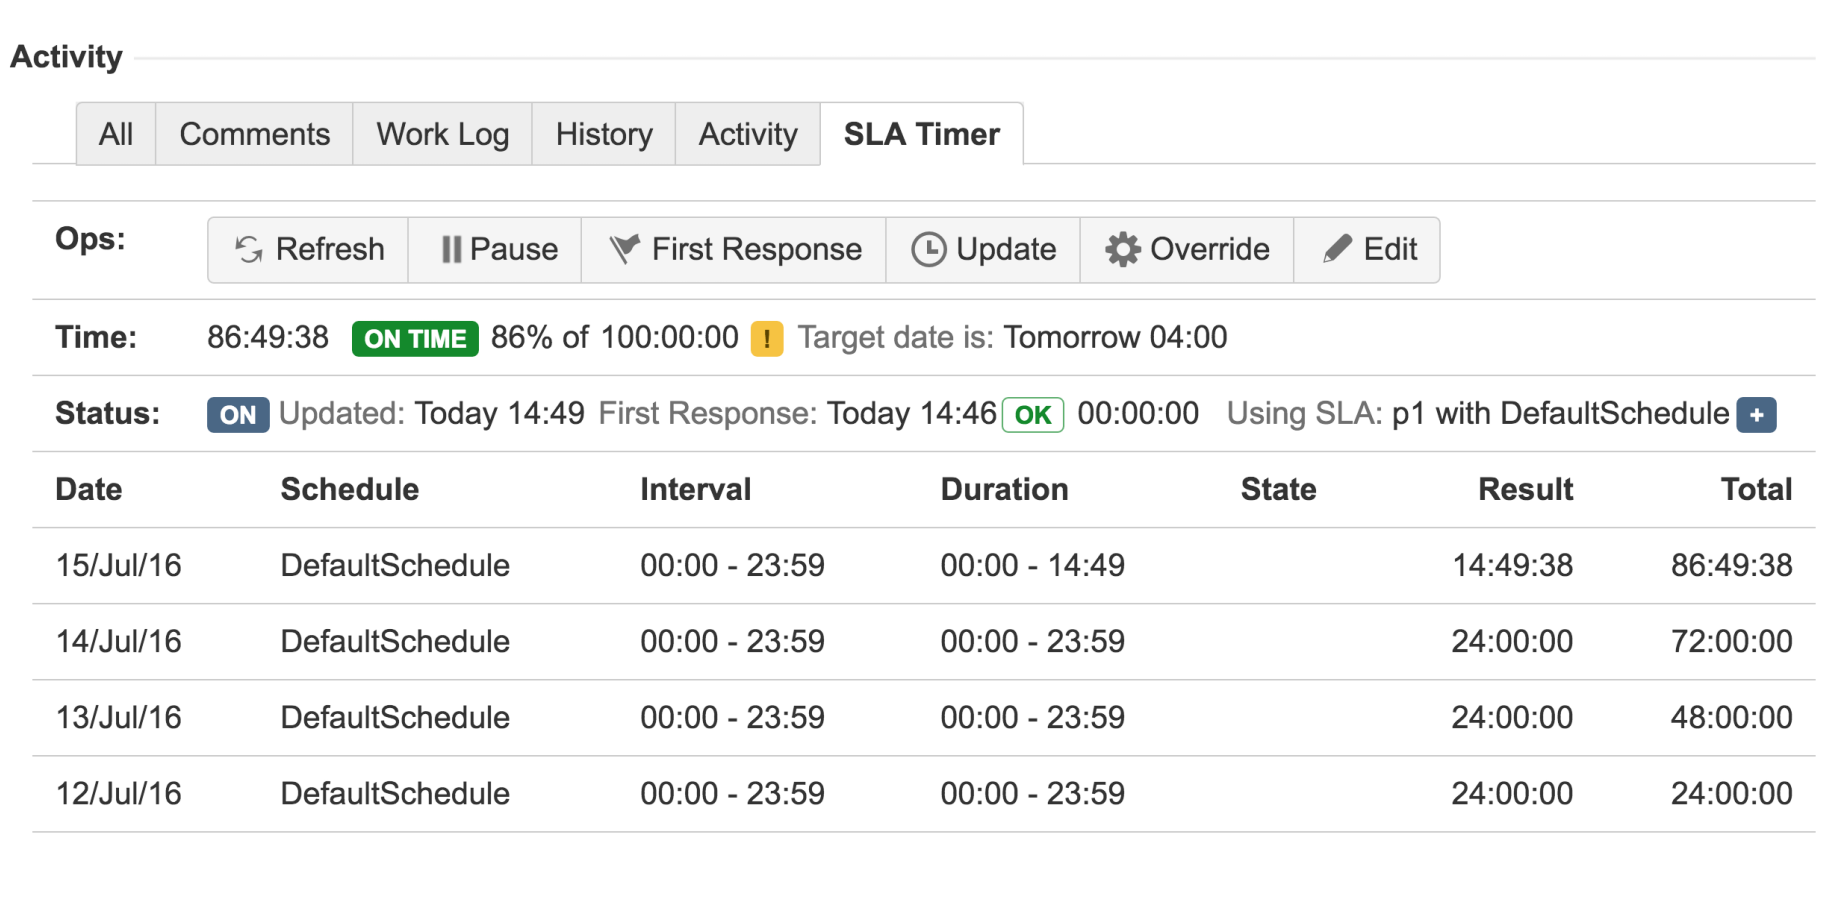
Task: Click the Interval column header
Action: pos(695,489)
